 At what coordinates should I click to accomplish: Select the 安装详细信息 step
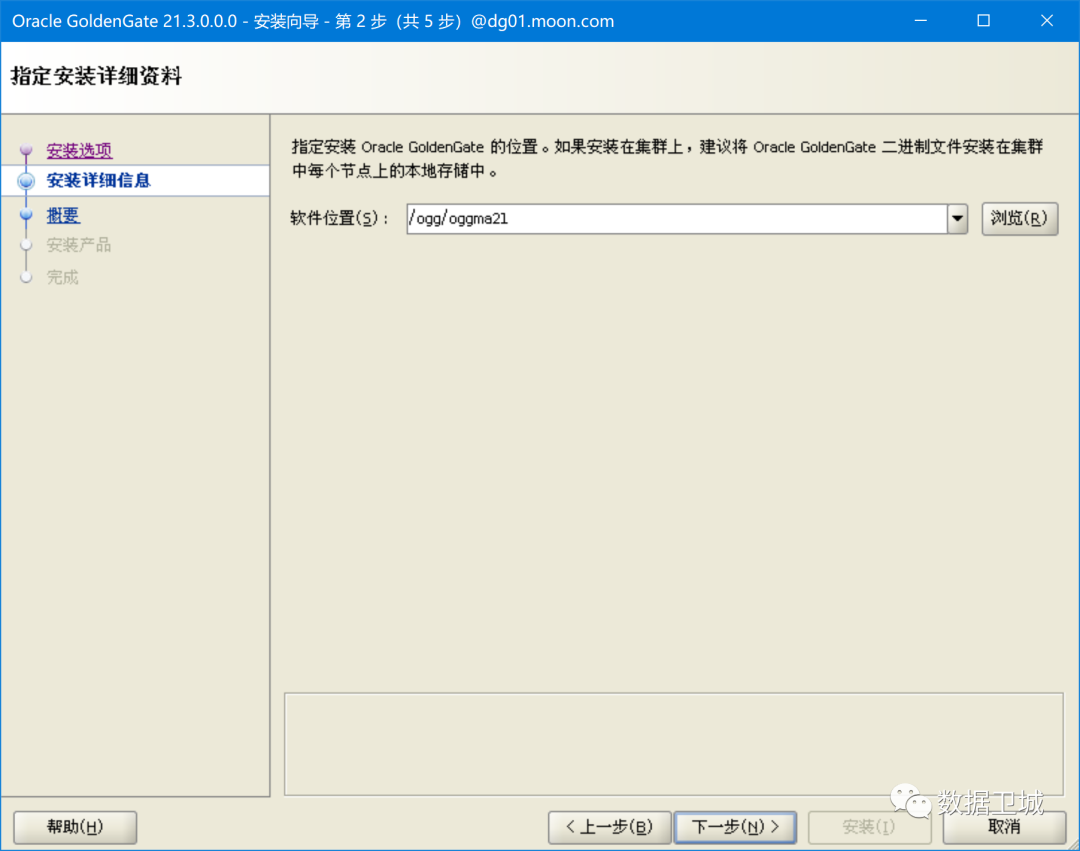pyautogui.click(x=98, y=180)
